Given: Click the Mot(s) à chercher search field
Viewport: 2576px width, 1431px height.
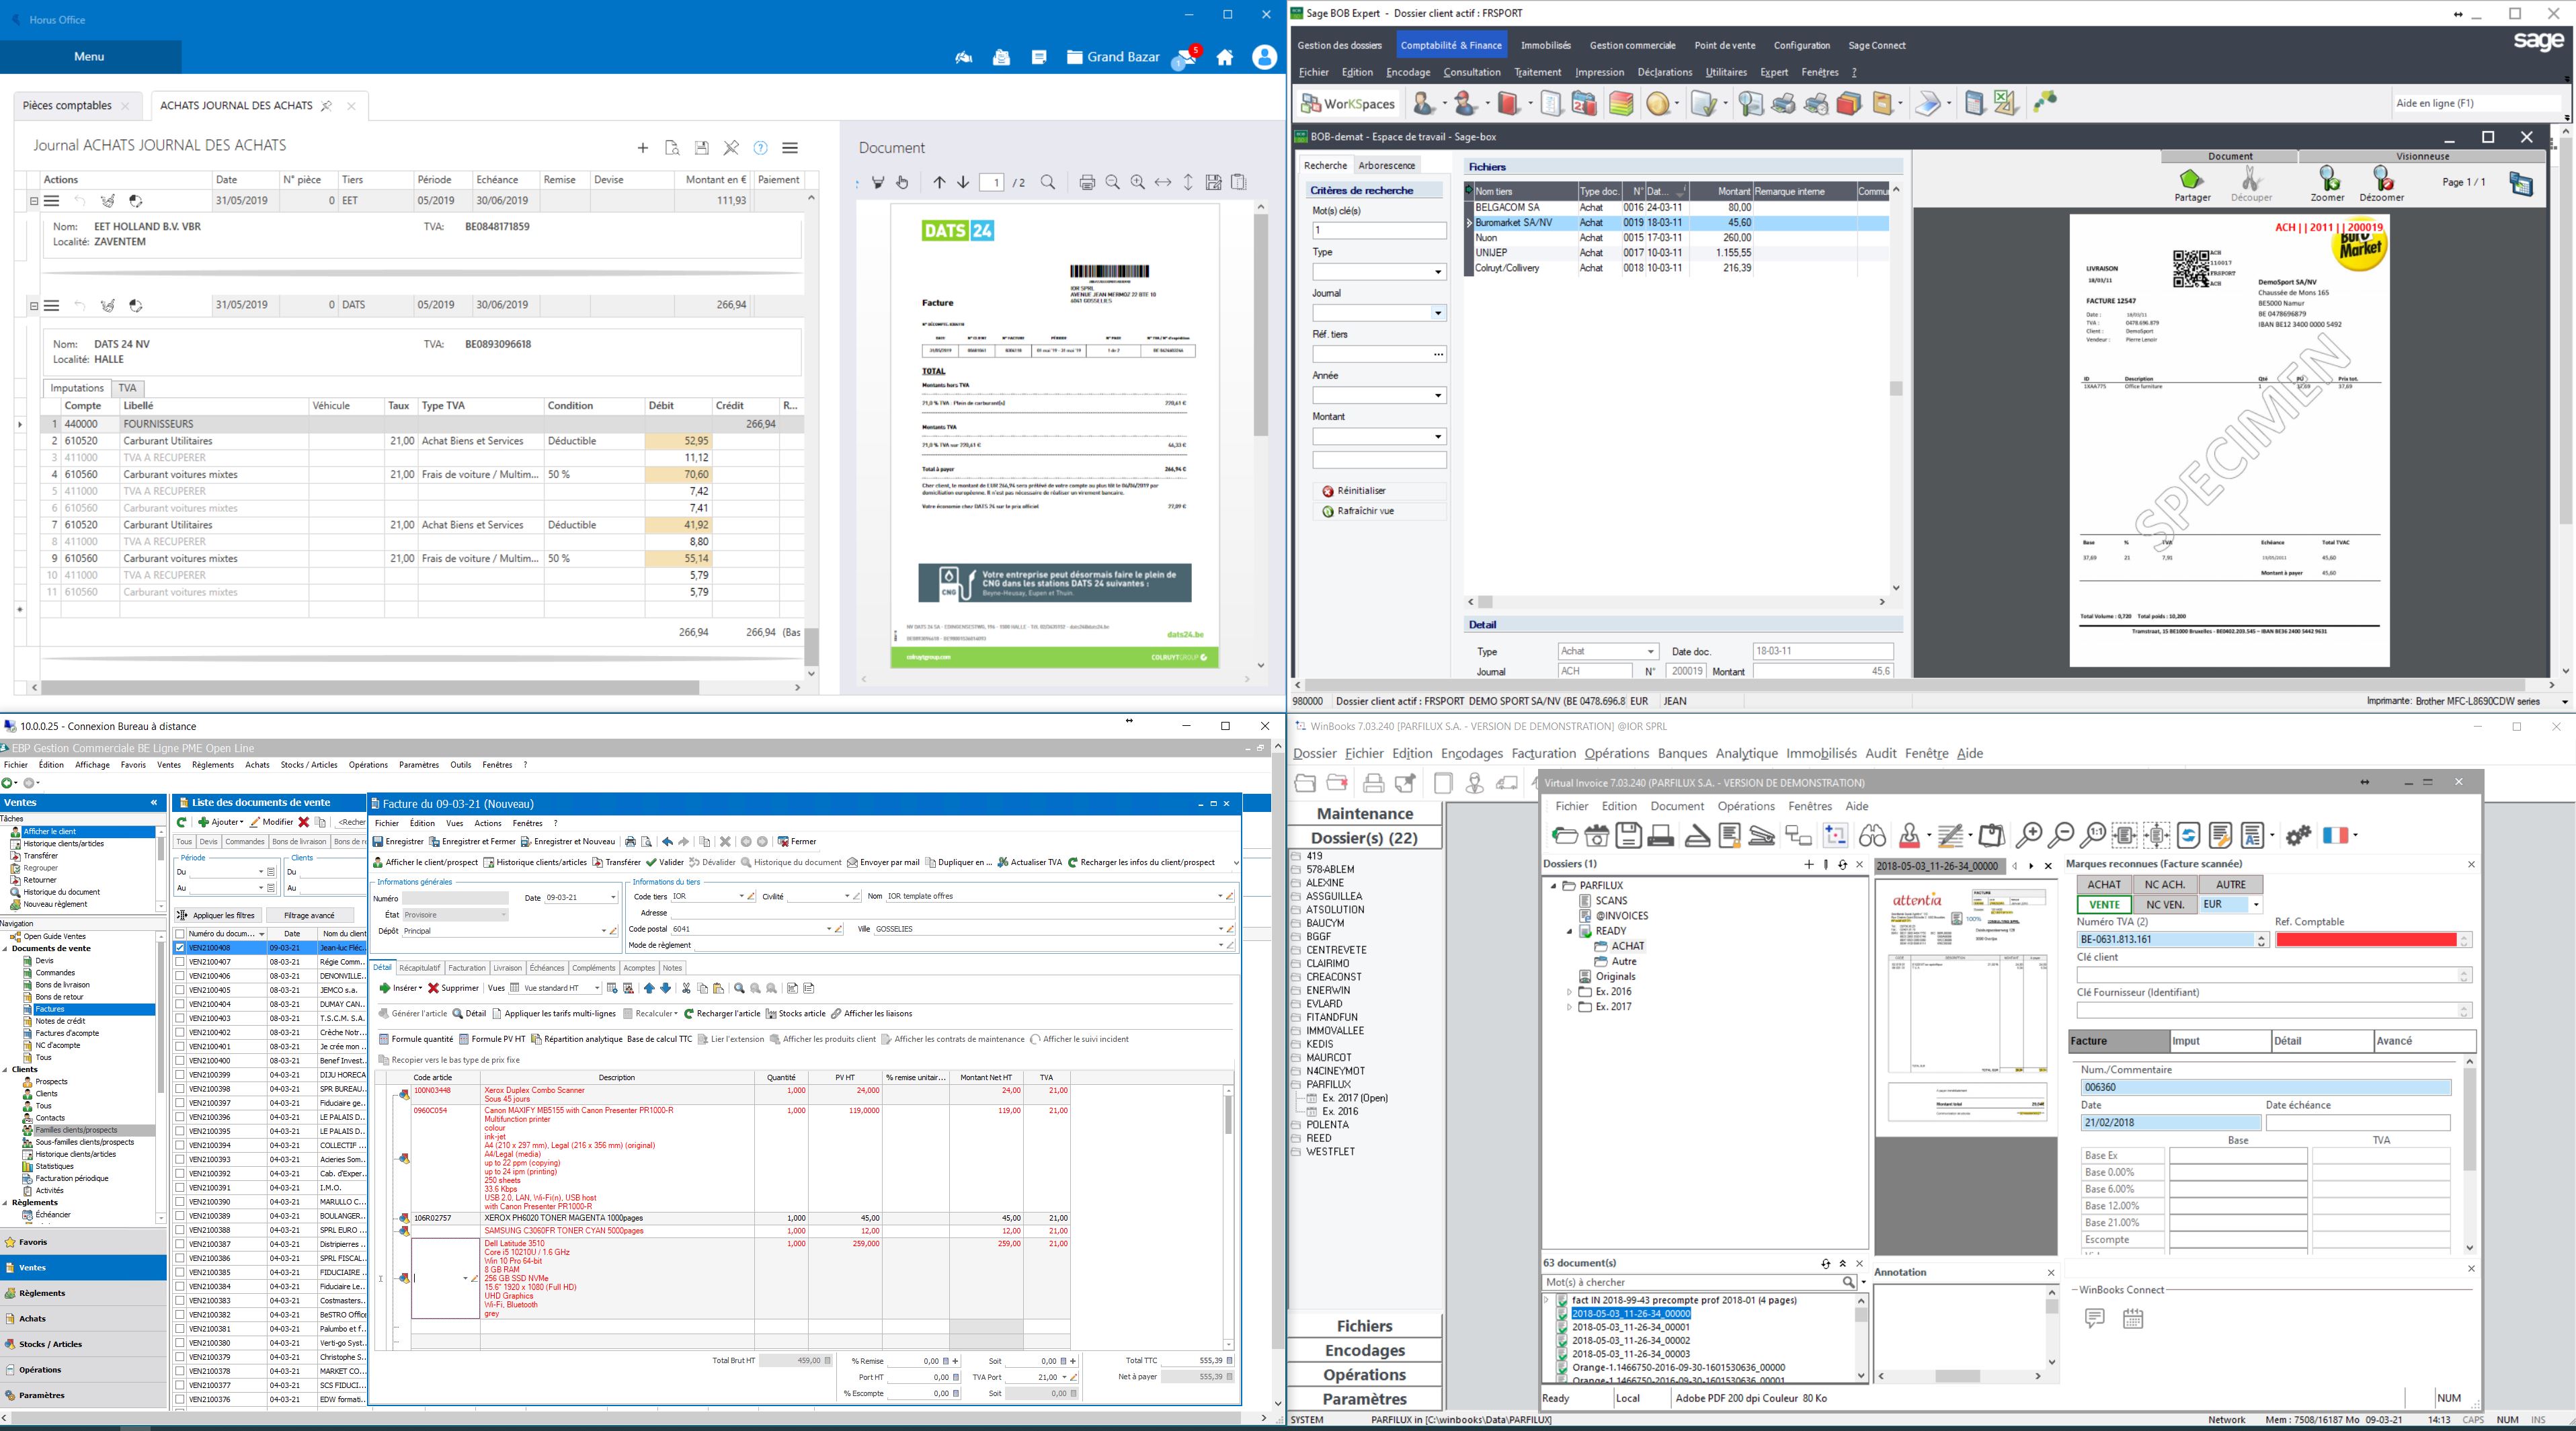Looking at the screenshot, I should (x=1694, y=1282).
